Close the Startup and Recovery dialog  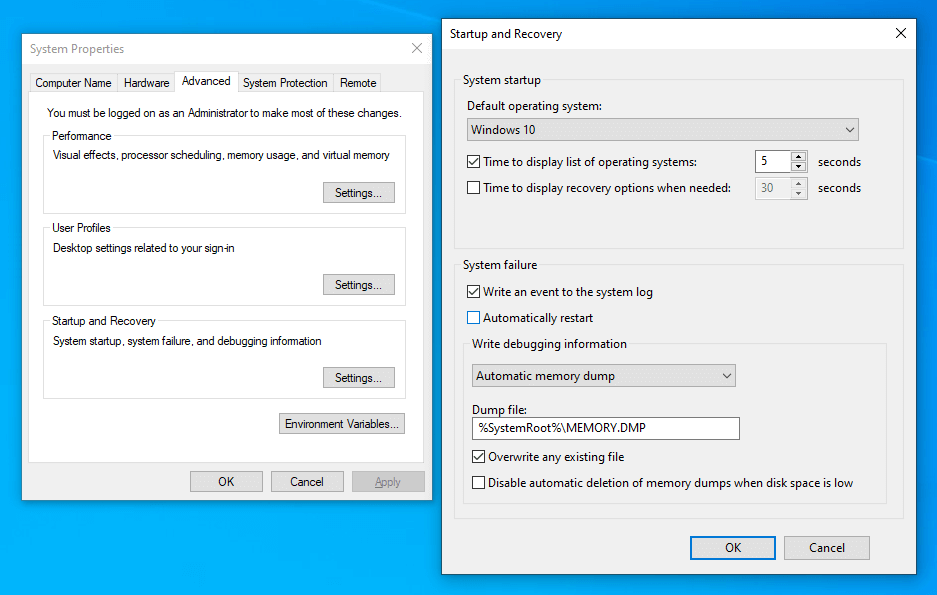901,33
